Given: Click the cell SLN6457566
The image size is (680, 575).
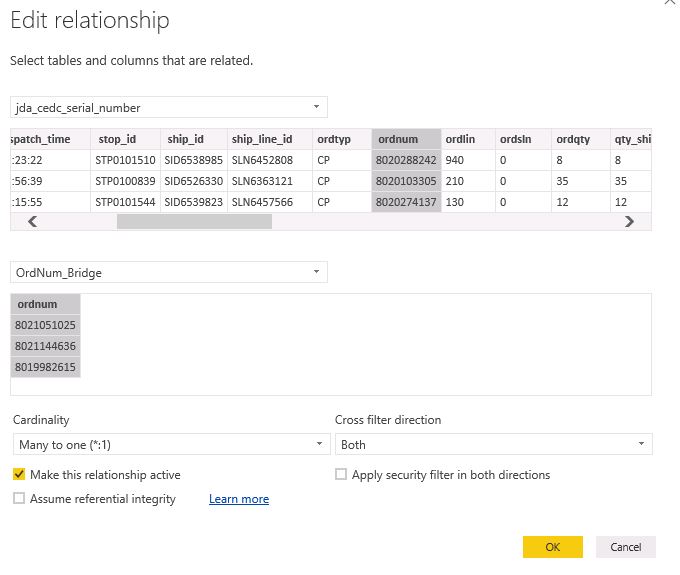Looking at the screenshot, I should [270, 202].
